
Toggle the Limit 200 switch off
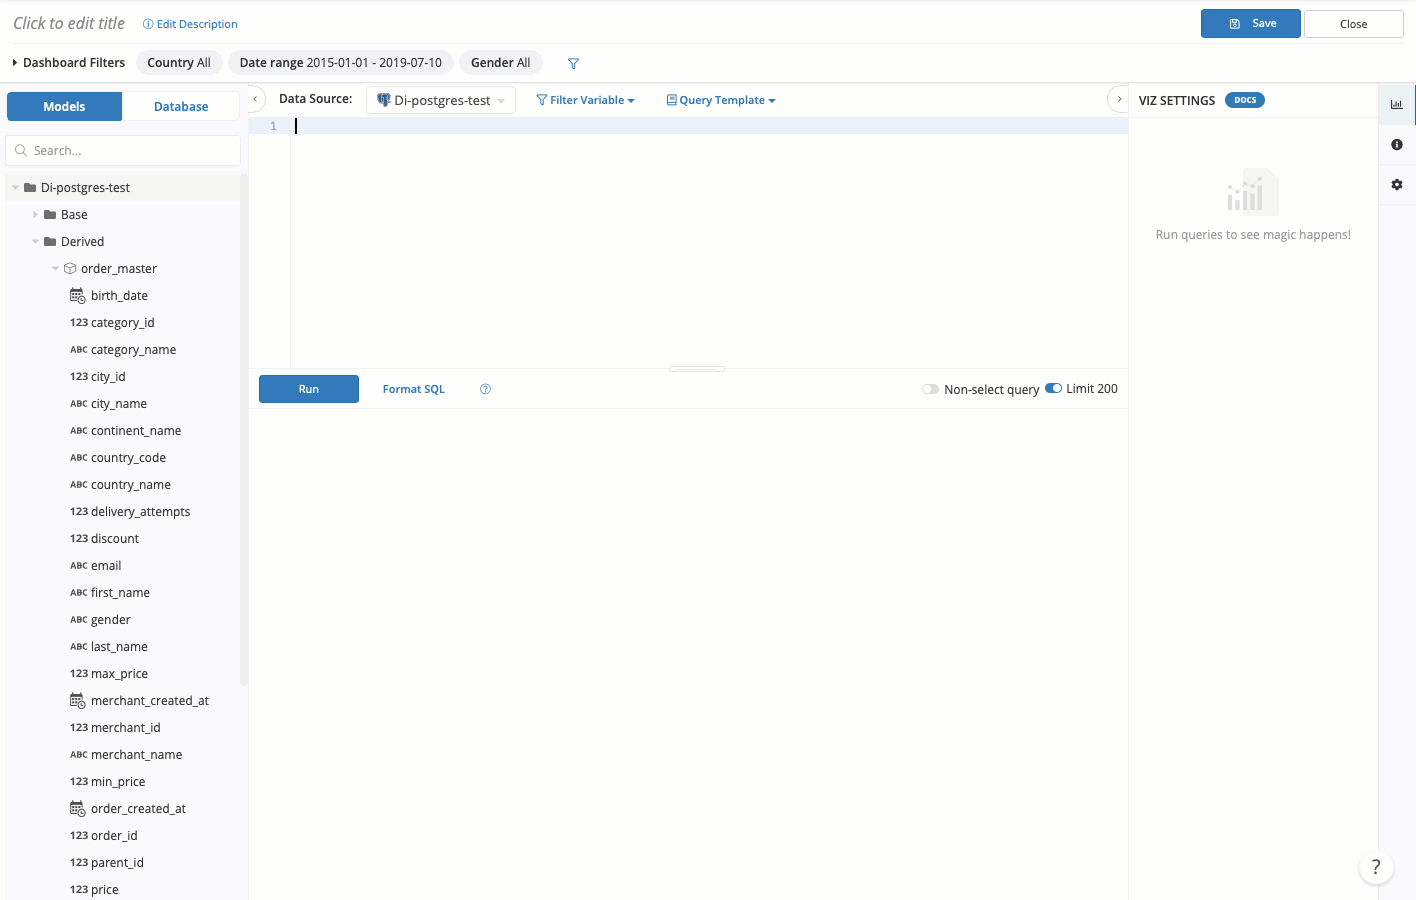1053,389
